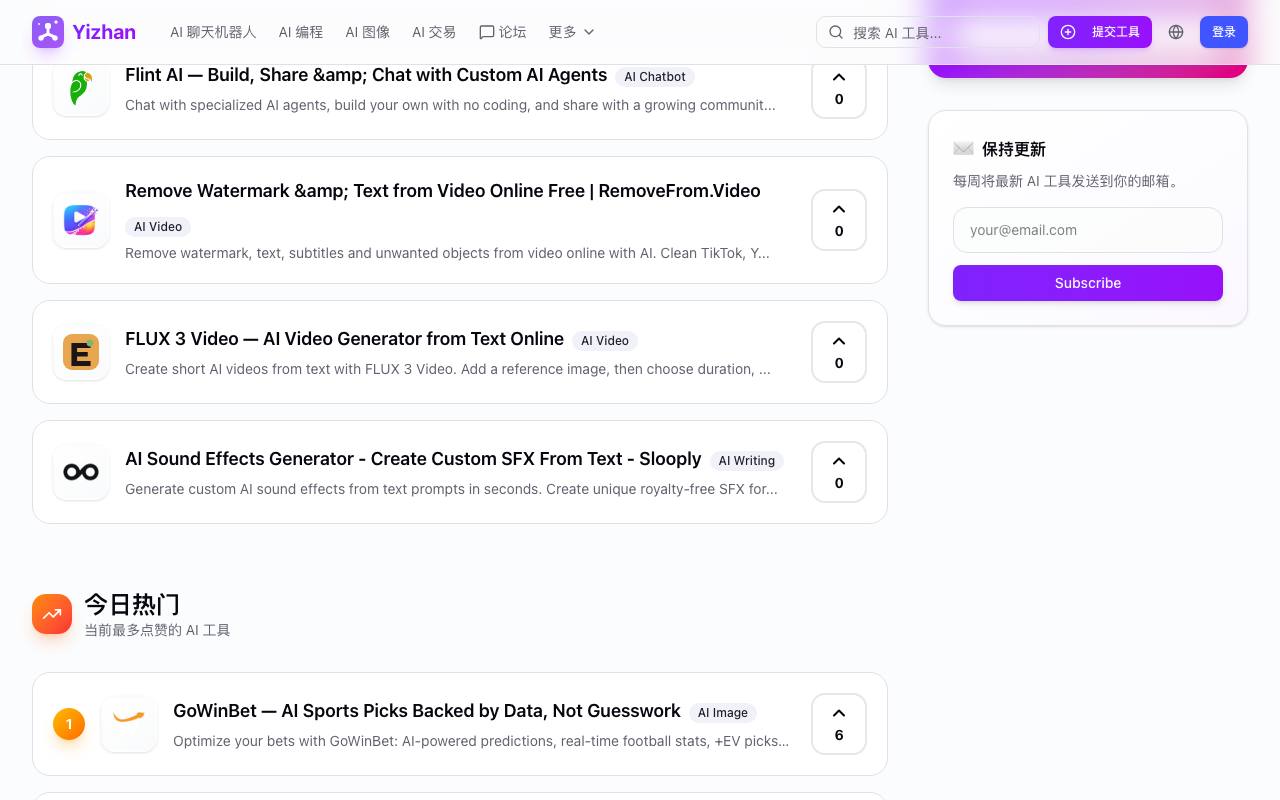Upvote AI Sound Effects Generator
1280x800 pixels.
[839, 472]
